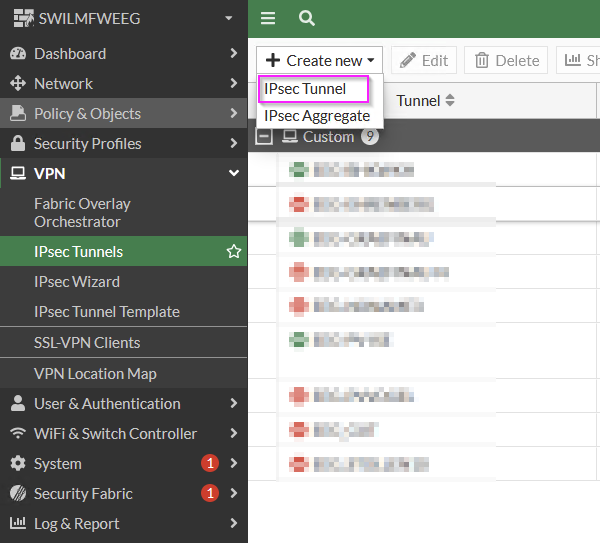Open the IPsec Wizard page
The width and height of the screenshot is (600, 543).
(77, 282)
